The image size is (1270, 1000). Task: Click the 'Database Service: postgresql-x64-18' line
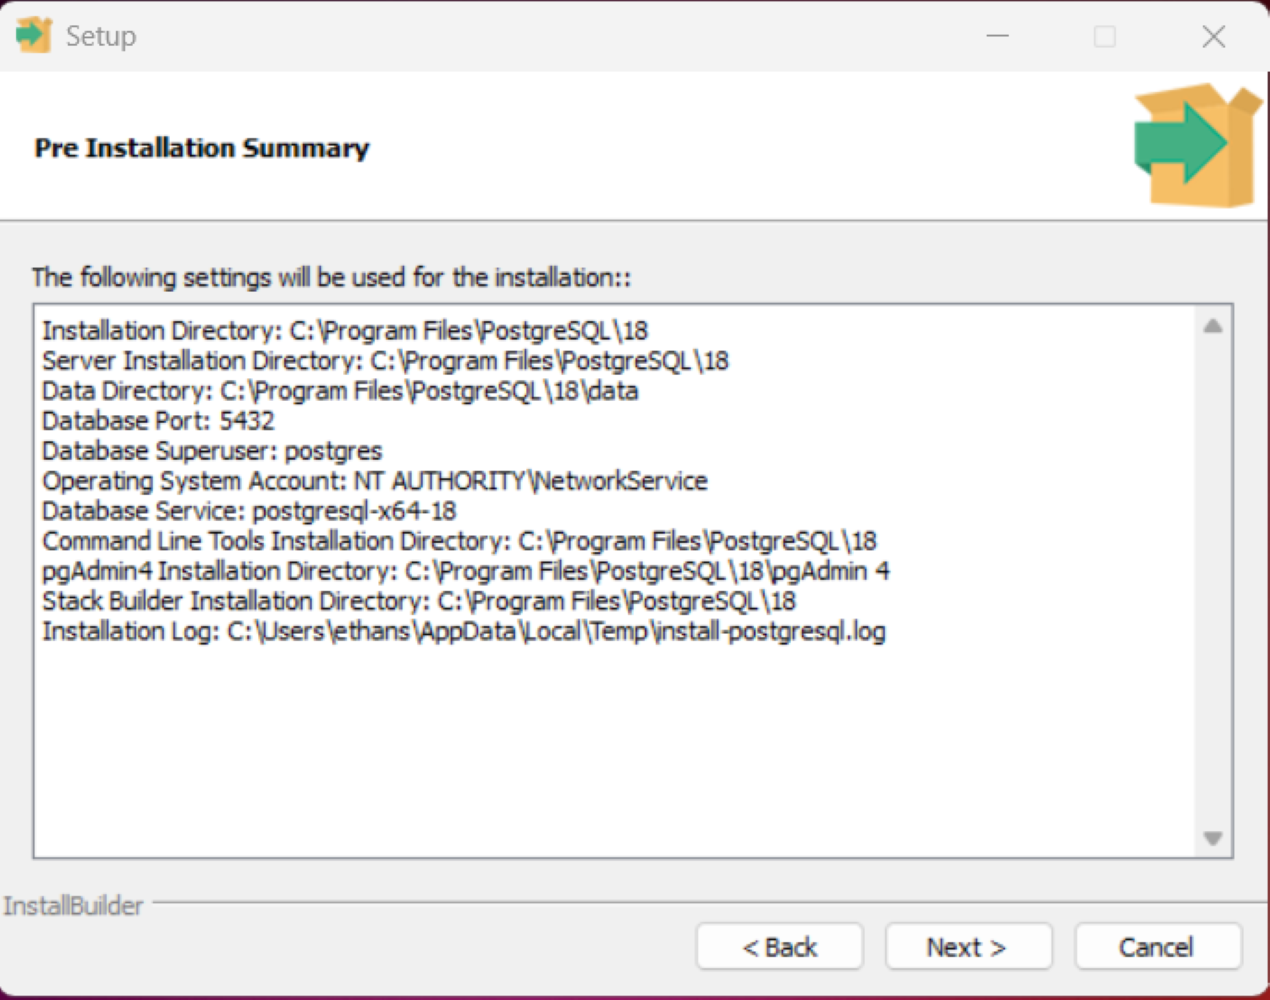click(x=249, y=511)
